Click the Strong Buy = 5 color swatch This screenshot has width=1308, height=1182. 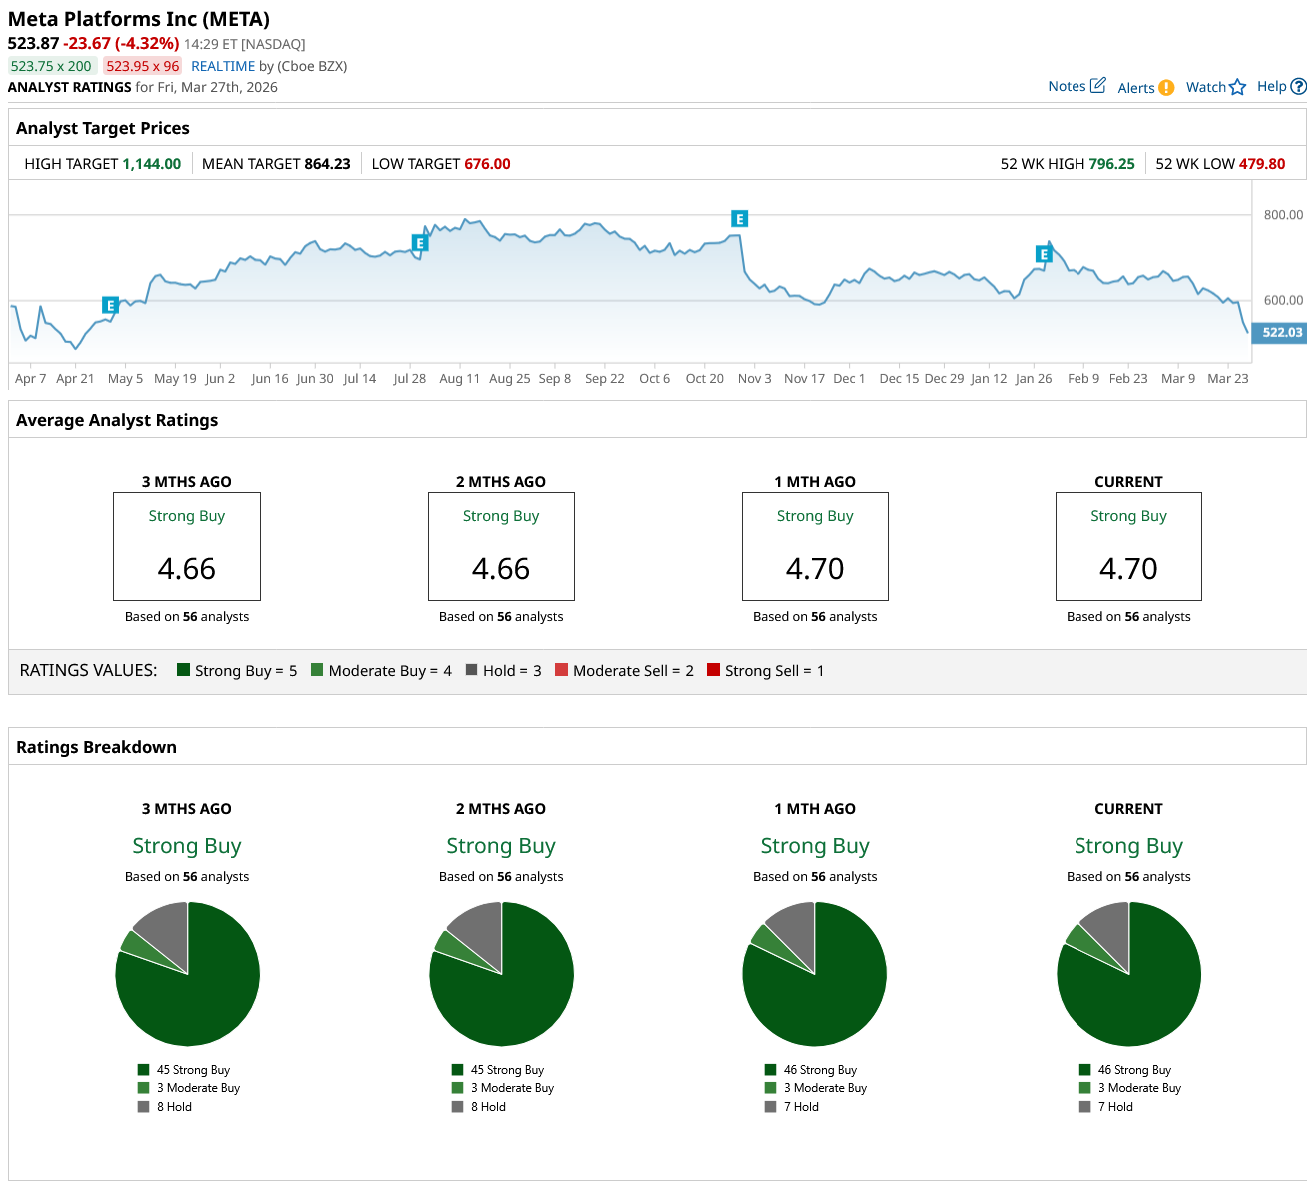pos(184,670)
